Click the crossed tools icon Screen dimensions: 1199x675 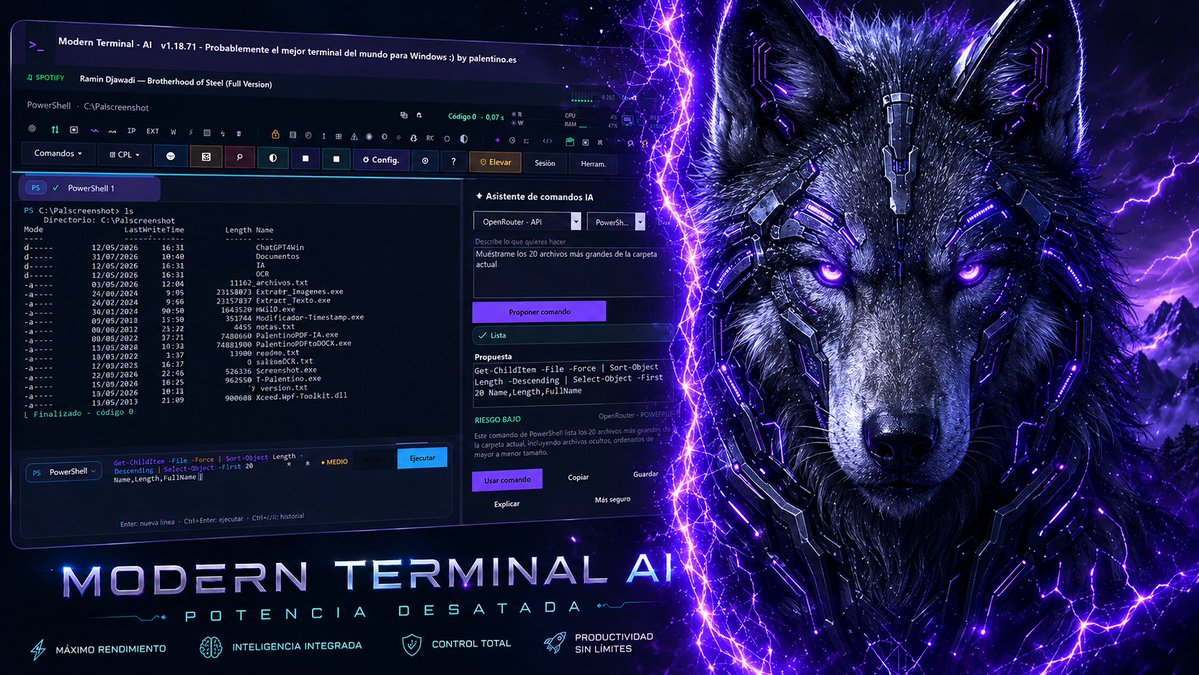(x=600, y=142)
